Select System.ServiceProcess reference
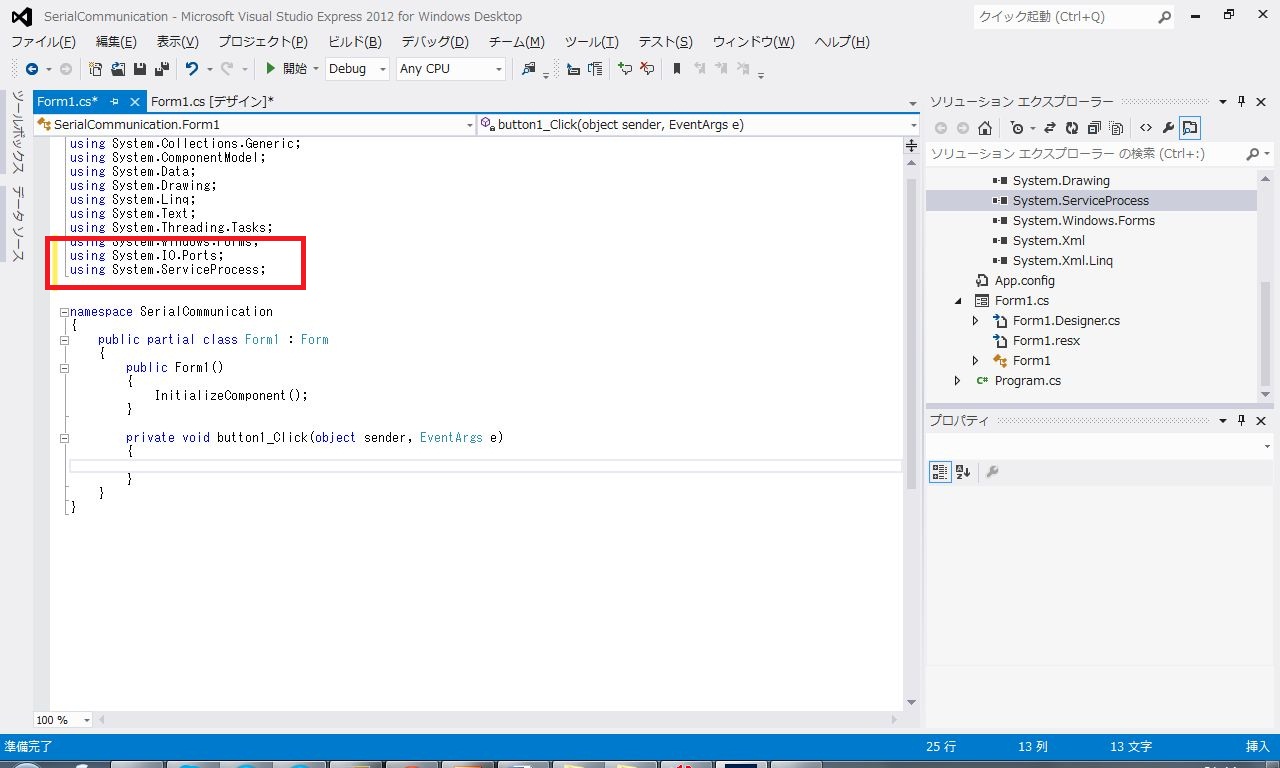This screenshot has width=1280, height=768. click(x=1080, y=200)
